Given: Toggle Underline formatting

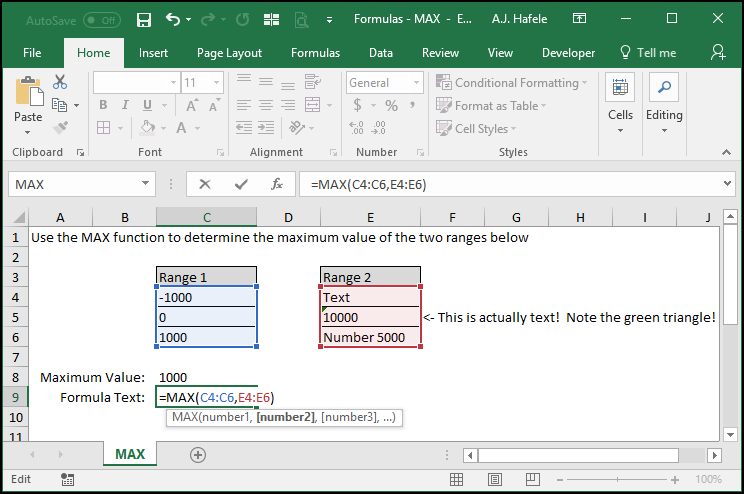Looking at the screenshot, I should point(148,105).
